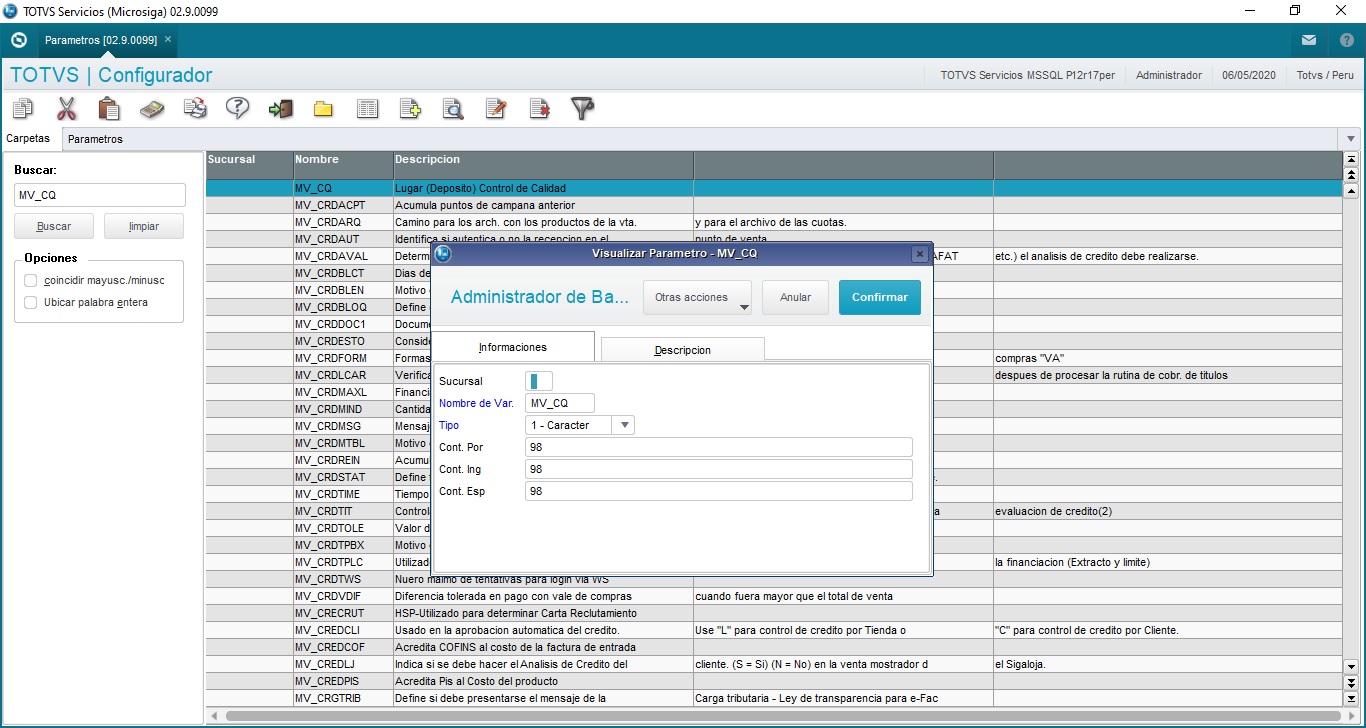Select the MV_CQ row in the table
The height and width of the screenshot is (728, 1366).
click(773, 188)
